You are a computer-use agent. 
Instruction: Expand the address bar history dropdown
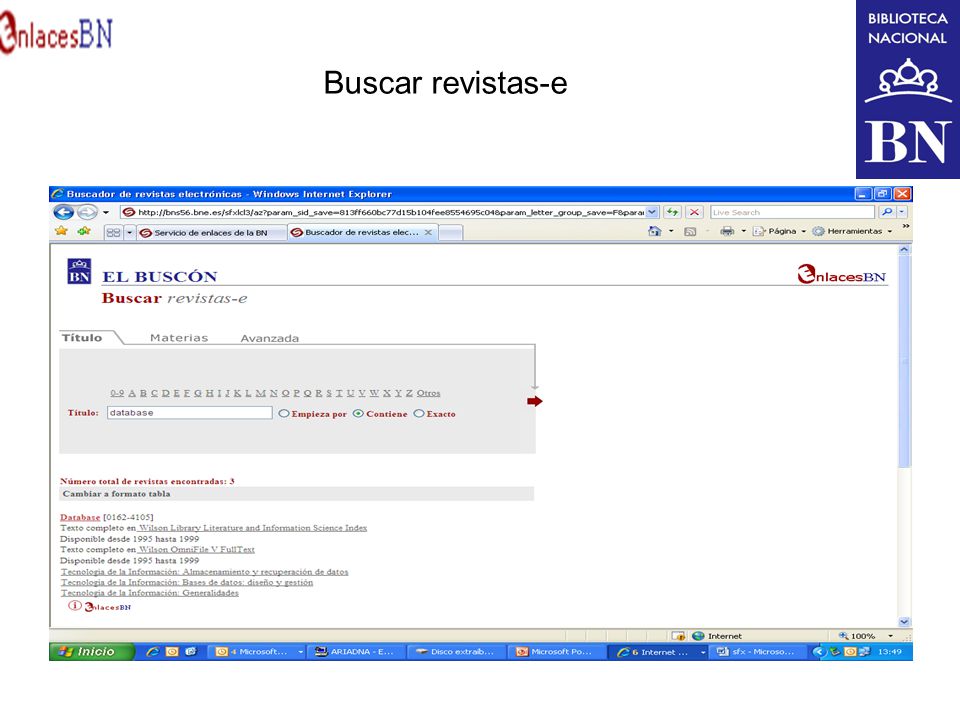coord(652,212)
